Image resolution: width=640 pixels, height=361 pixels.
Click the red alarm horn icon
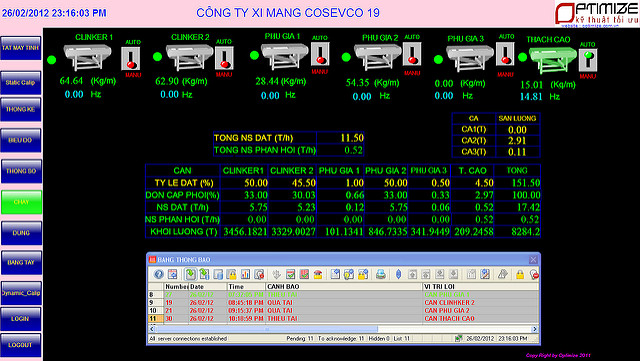318,274
